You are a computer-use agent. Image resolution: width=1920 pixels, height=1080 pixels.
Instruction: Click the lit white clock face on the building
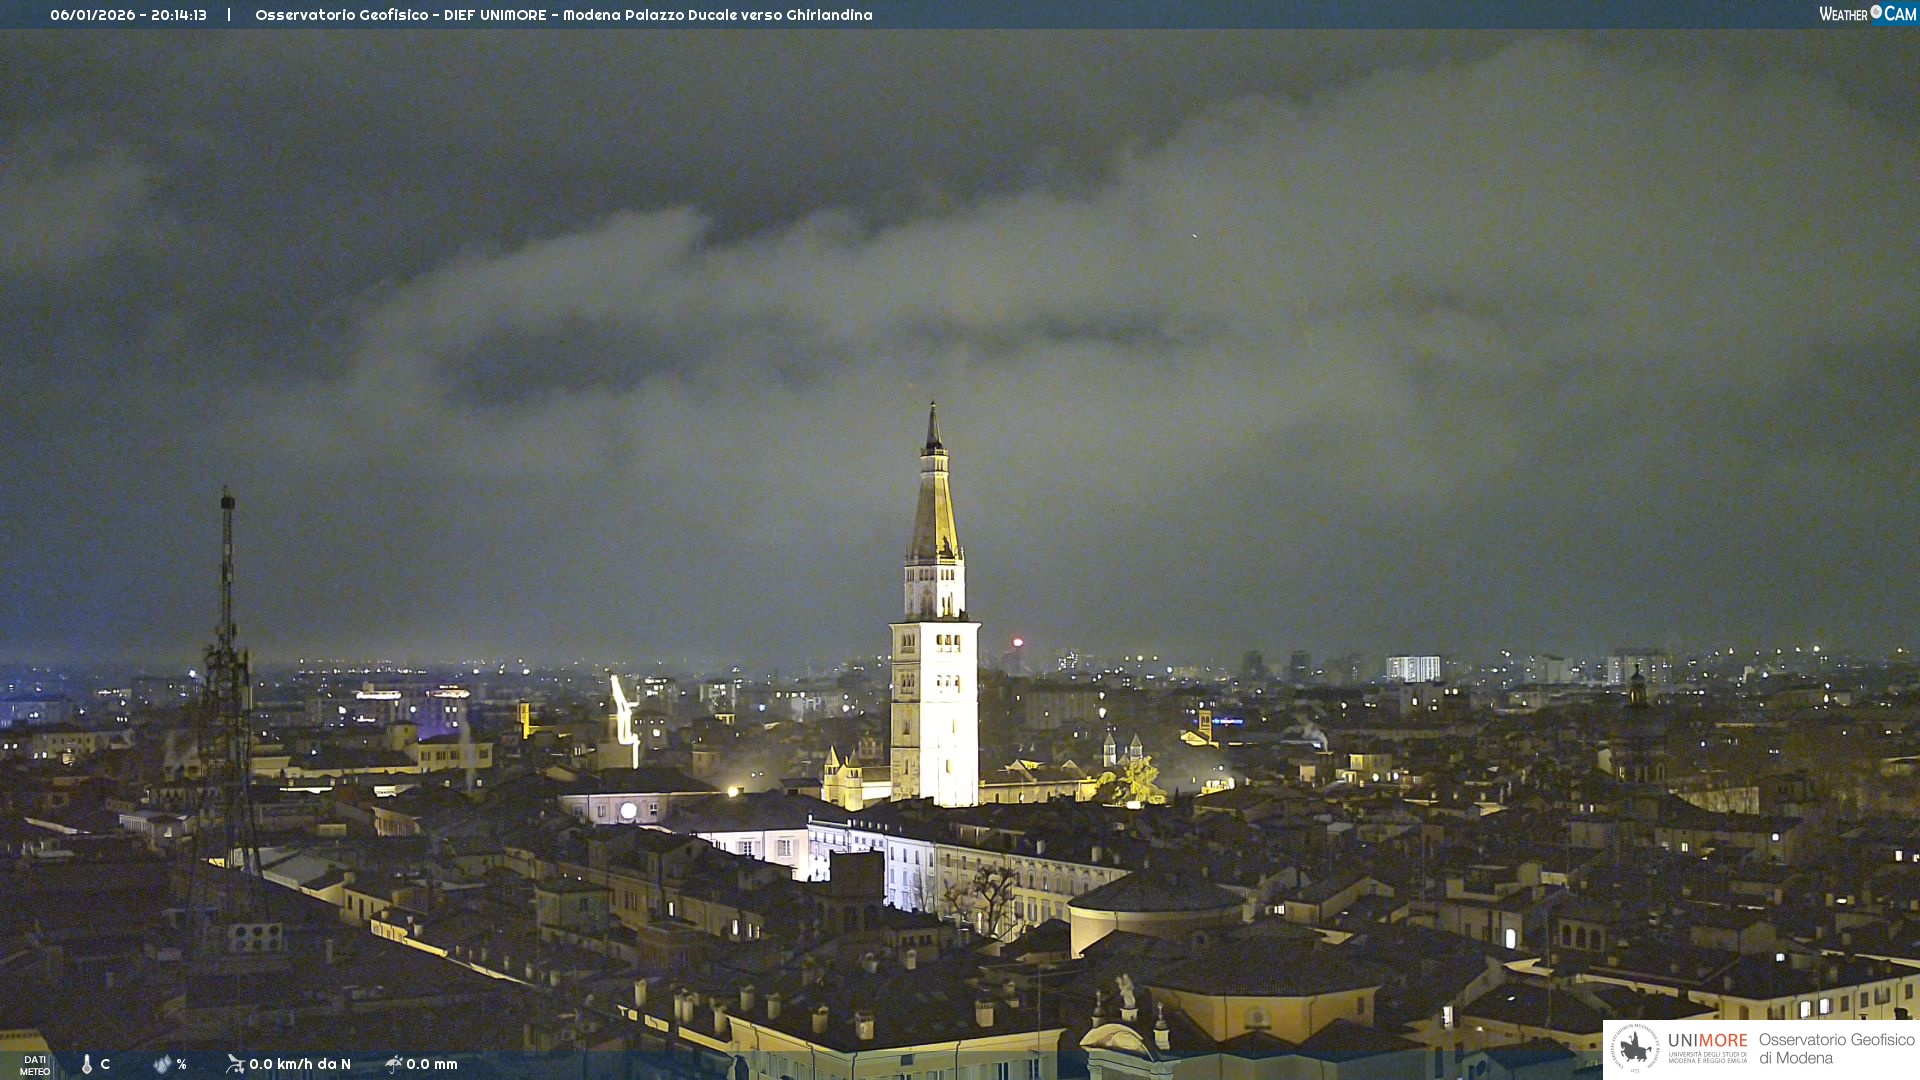point(628,811)
